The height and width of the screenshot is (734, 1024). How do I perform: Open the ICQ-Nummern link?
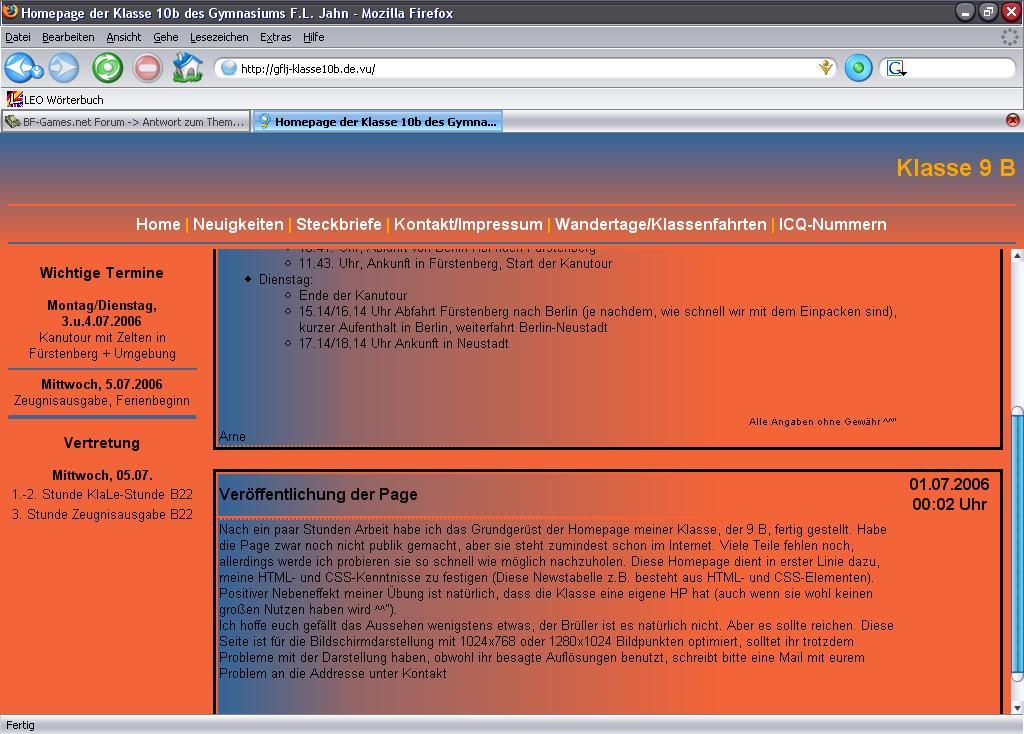[x=832, y=224]
